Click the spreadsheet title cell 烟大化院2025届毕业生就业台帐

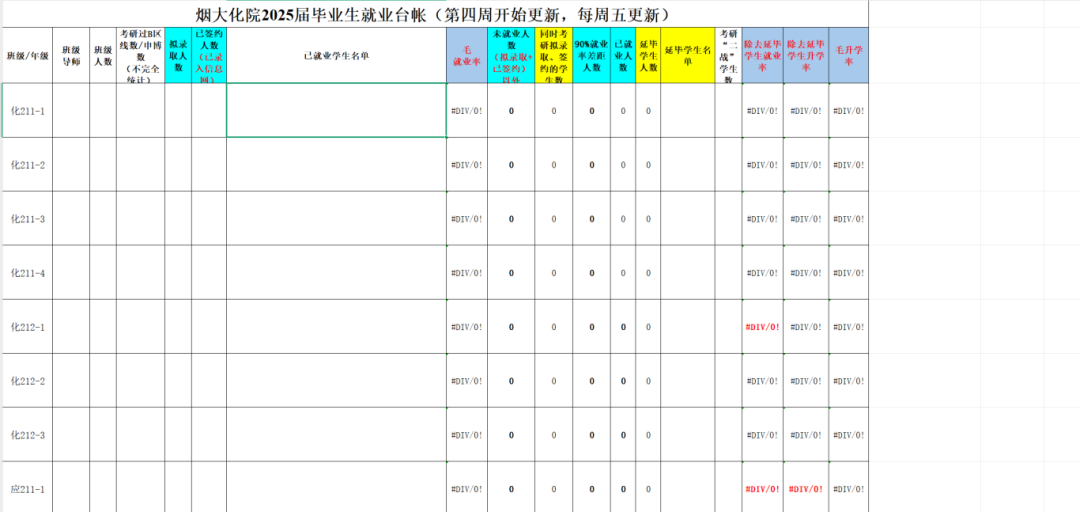coord(433,15)
